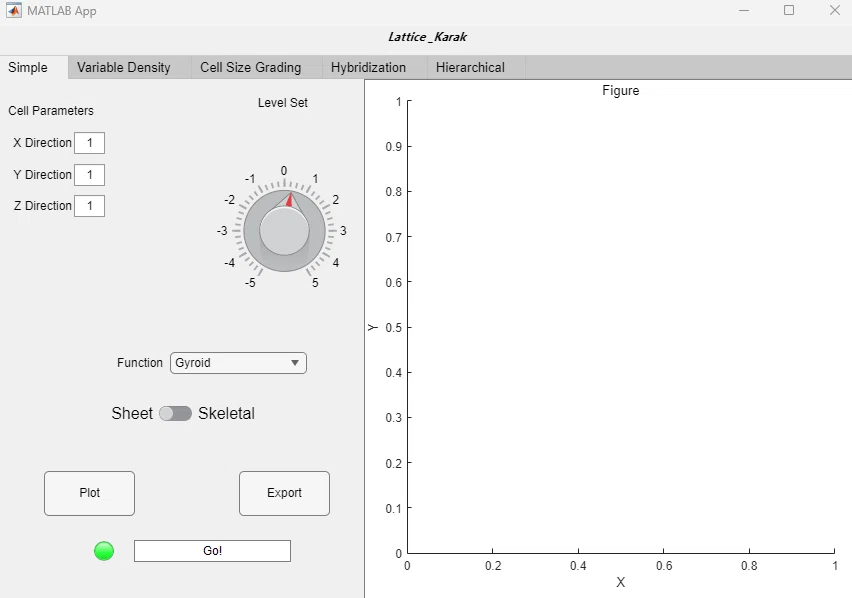Click the Y Direction input field

(90, 175)
